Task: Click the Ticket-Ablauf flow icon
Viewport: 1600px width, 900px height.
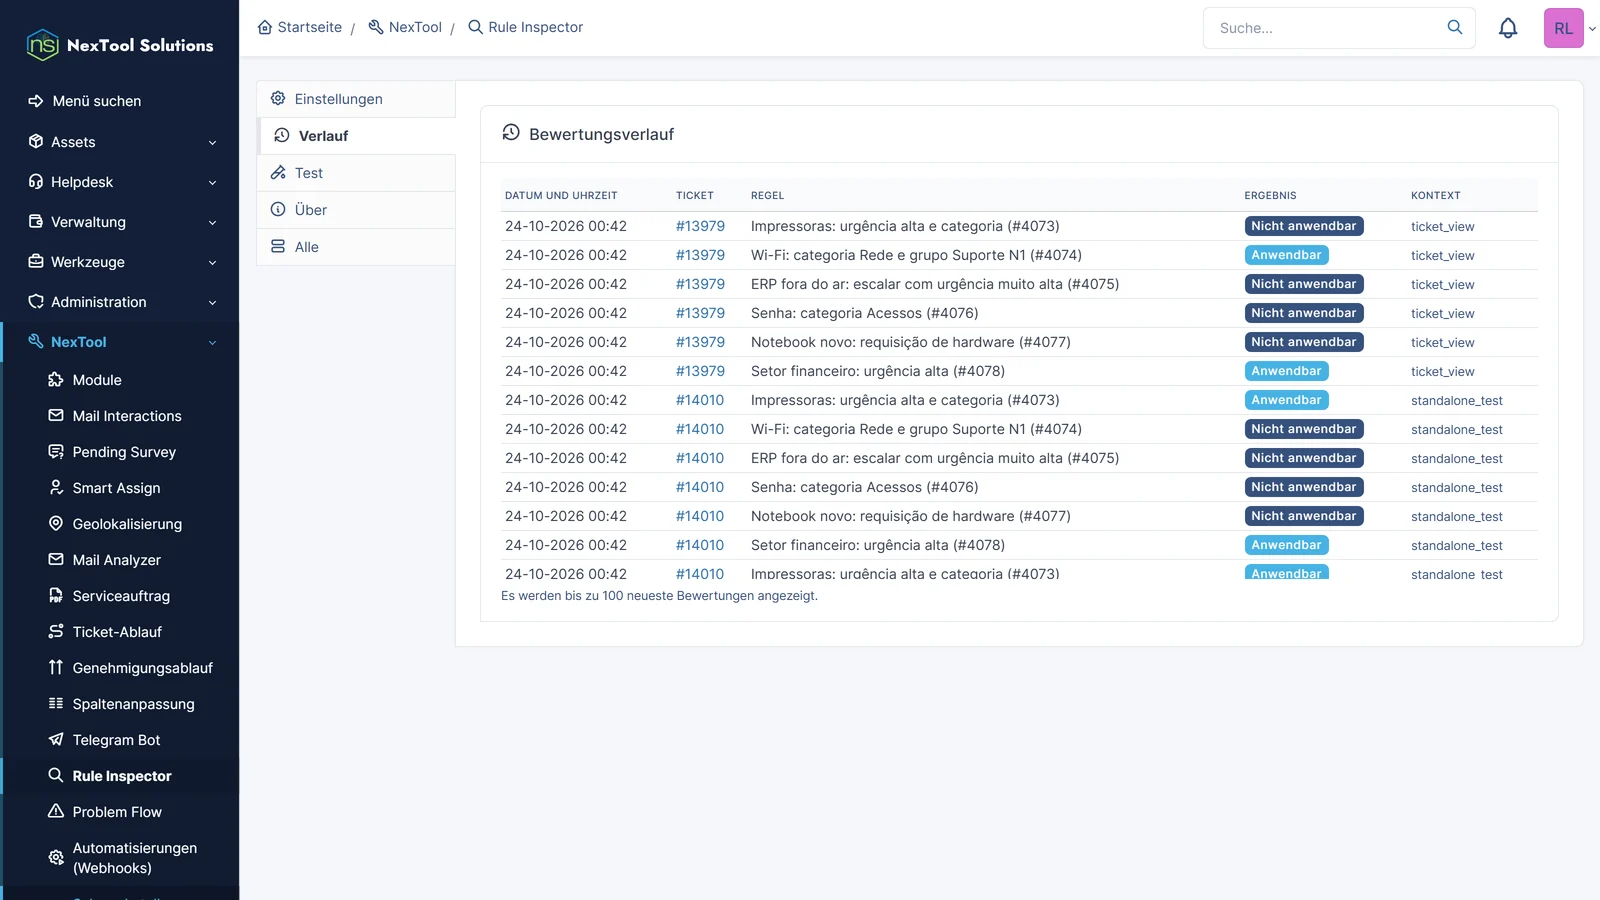Action: [56, 632]
